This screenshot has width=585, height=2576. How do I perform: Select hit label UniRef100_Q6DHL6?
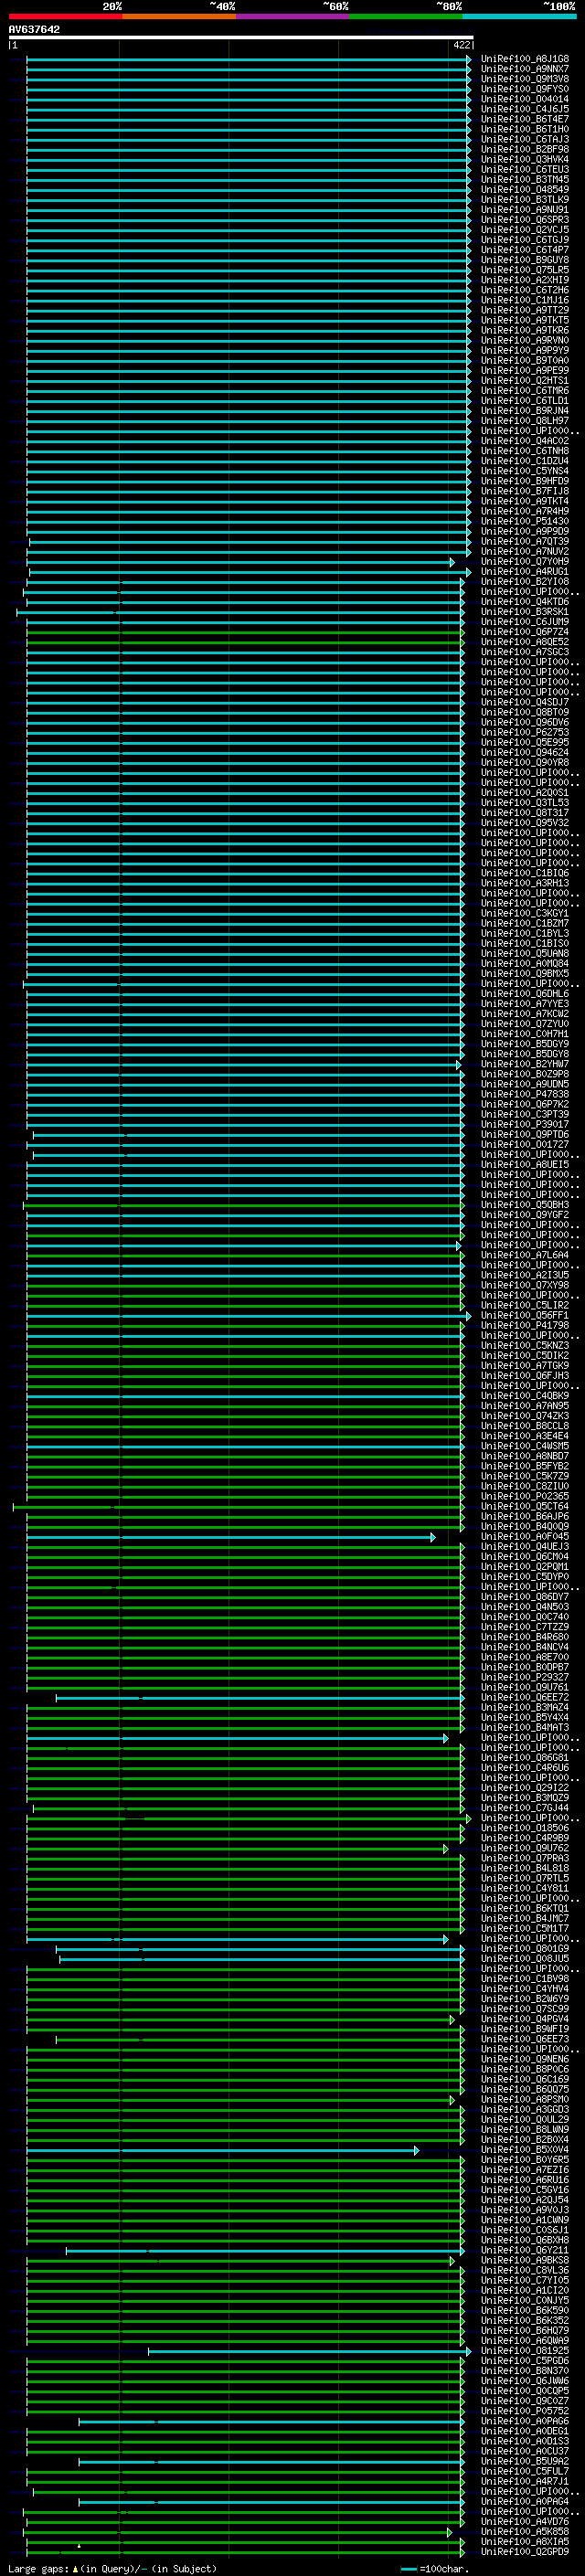pyautogui.click(x=525, y=994)
